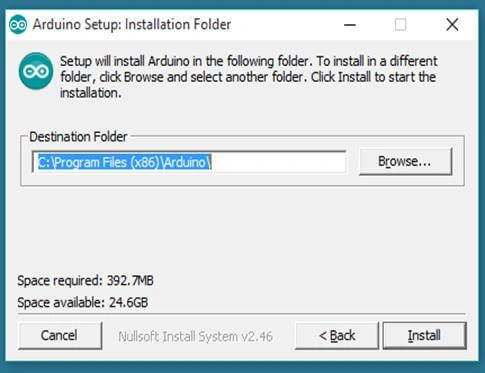The height and width of the screenshot is (373, 485).
Task: Click the highlighted C:\Program Files (x86)\Arduino\ path
Action: pyautogui.click(x=124, y=162)
